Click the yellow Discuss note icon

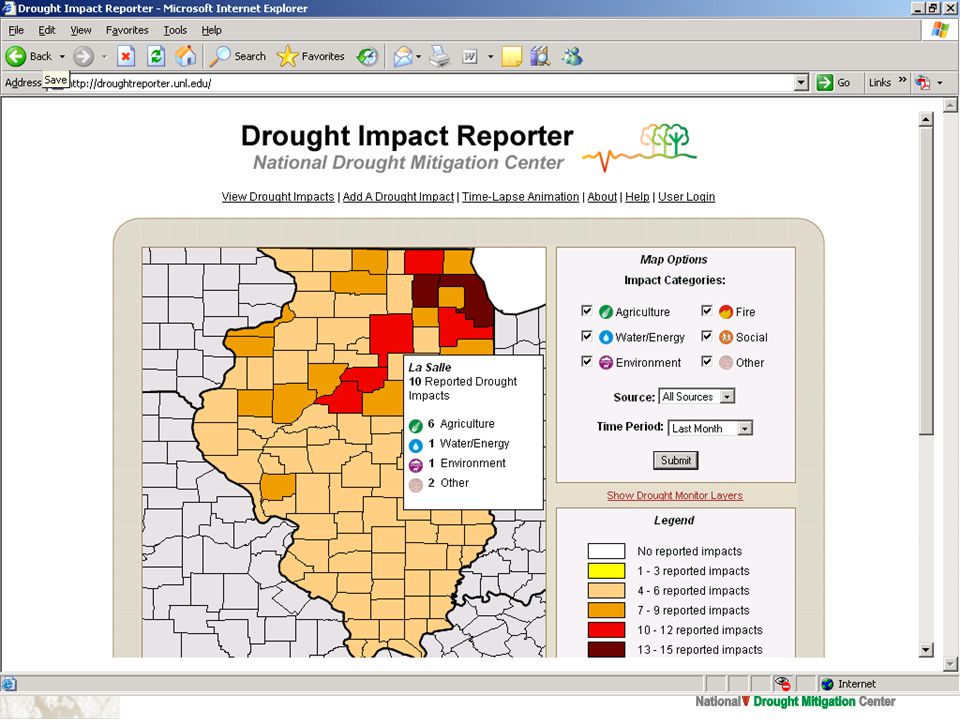tap(511, 56)
